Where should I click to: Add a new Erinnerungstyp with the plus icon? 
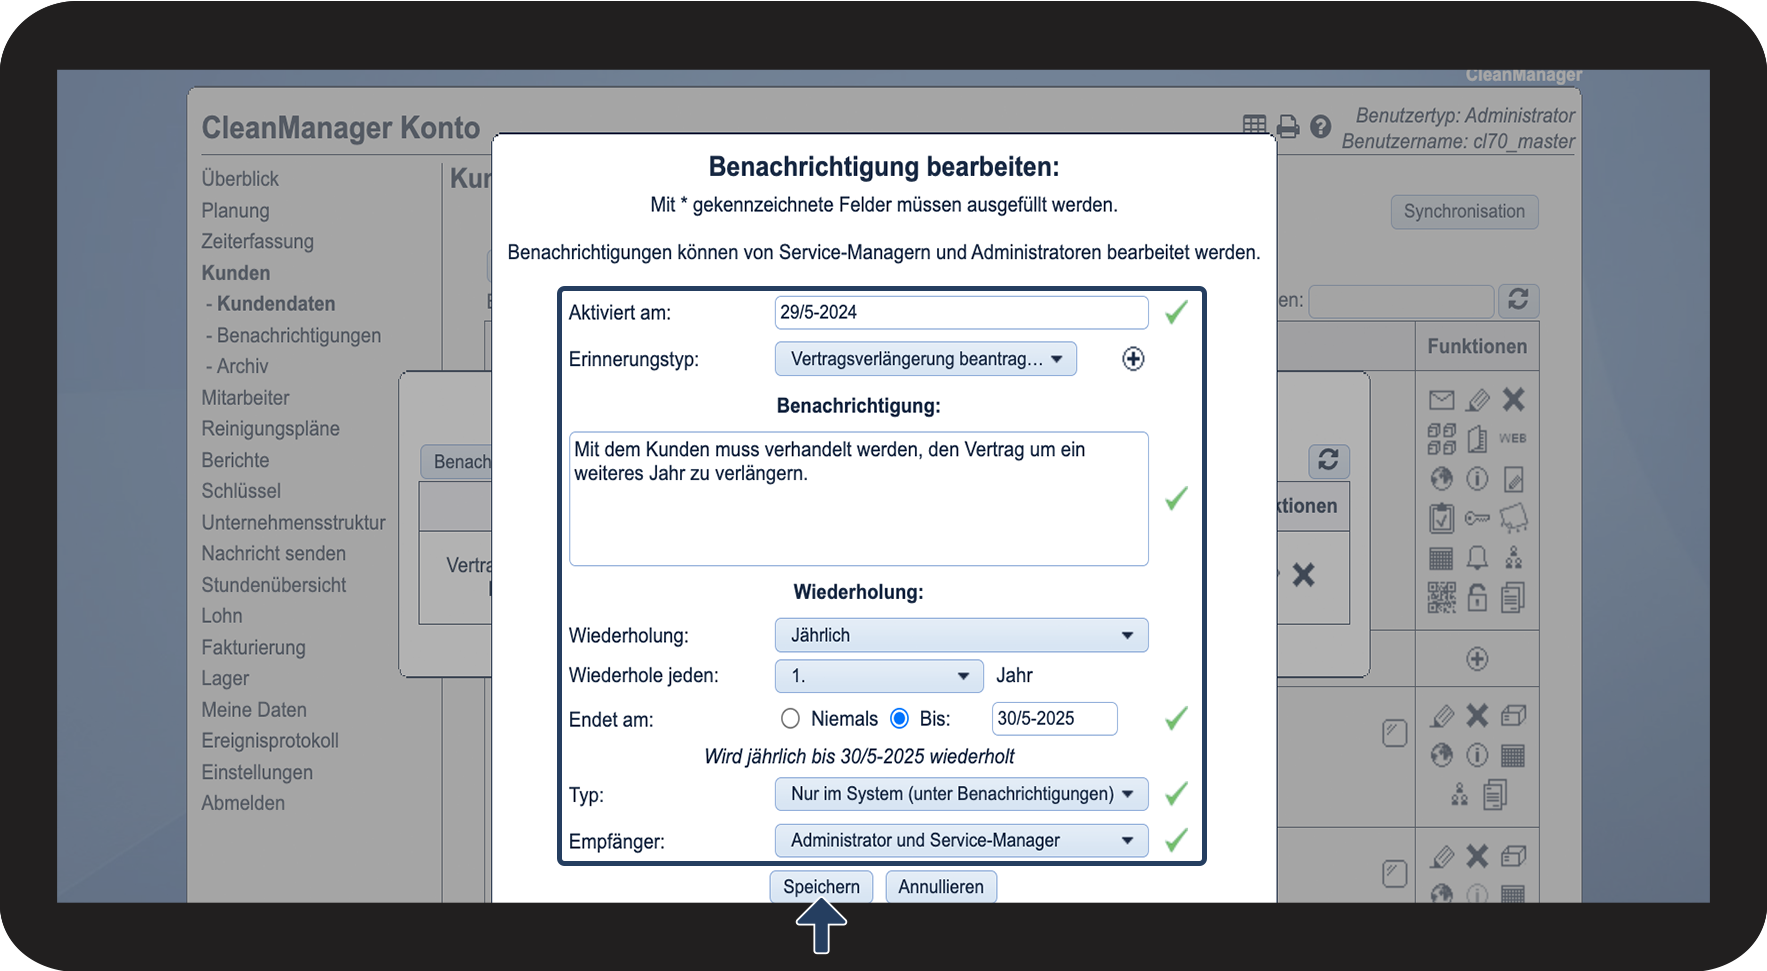1133,359
